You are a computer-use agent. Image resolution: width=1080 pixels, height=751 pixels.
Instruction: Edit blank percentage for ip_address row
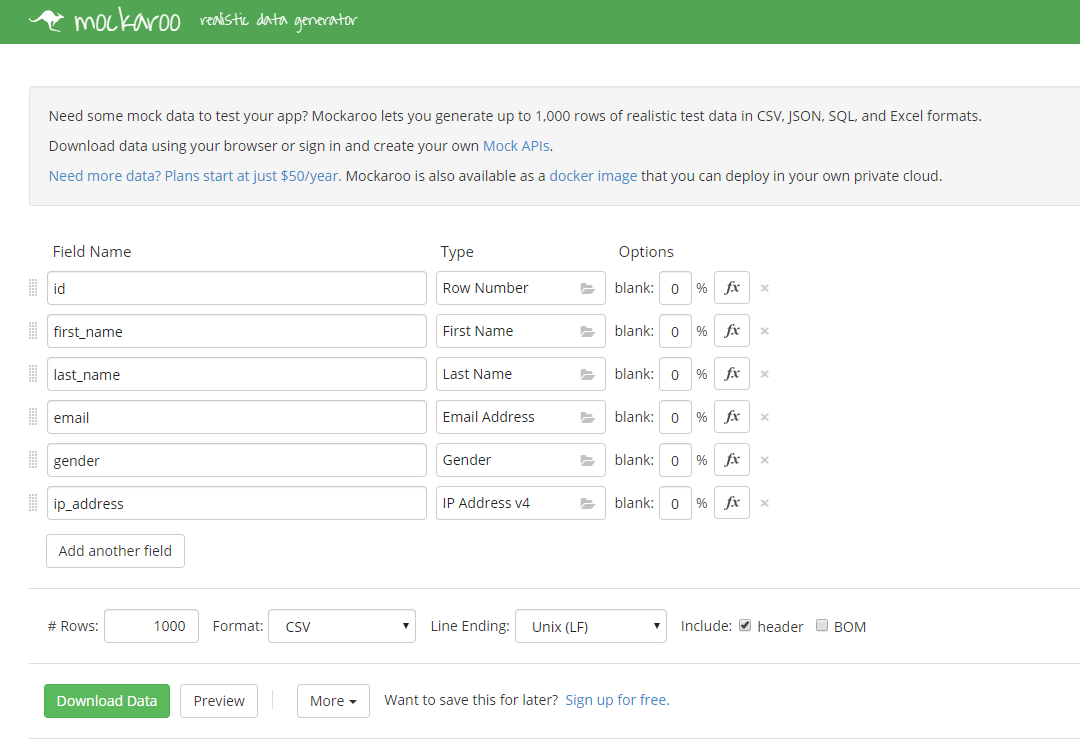(x=675, y=503)
